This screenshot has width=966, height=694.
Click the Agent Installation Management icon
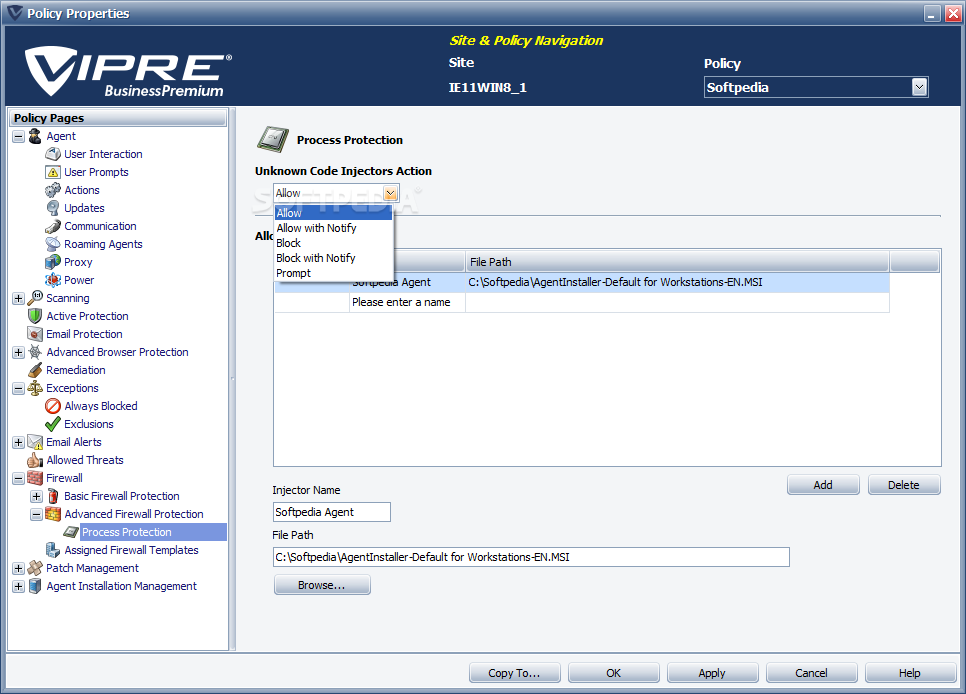pos(35,586)
